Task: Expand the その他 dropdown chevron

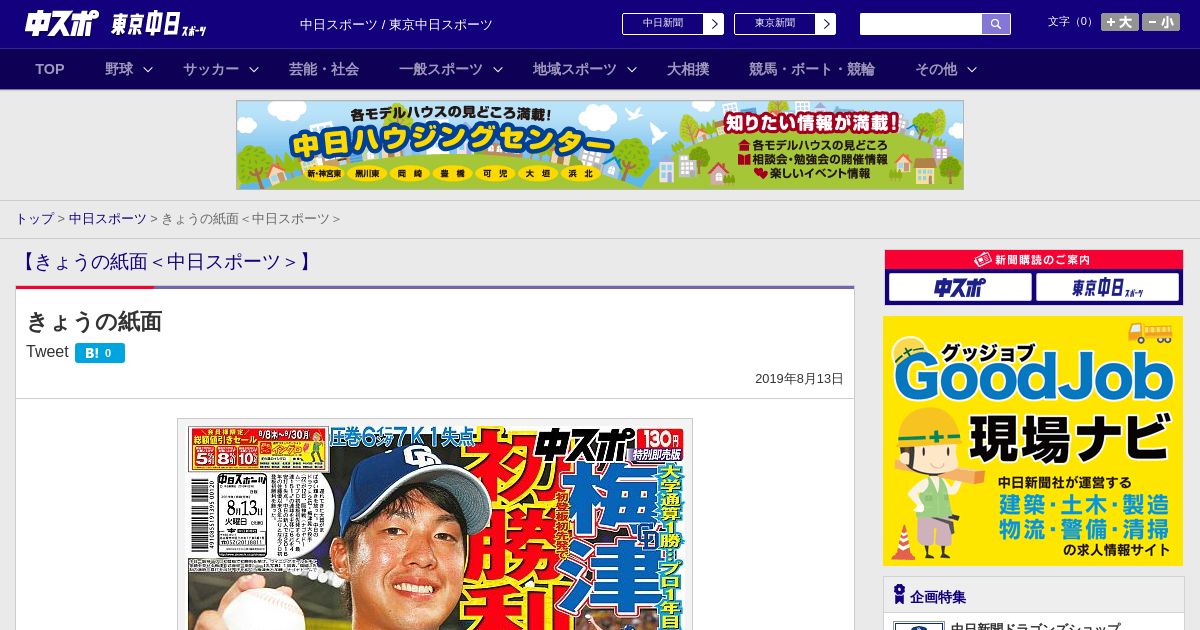Action: coord(972,69)
